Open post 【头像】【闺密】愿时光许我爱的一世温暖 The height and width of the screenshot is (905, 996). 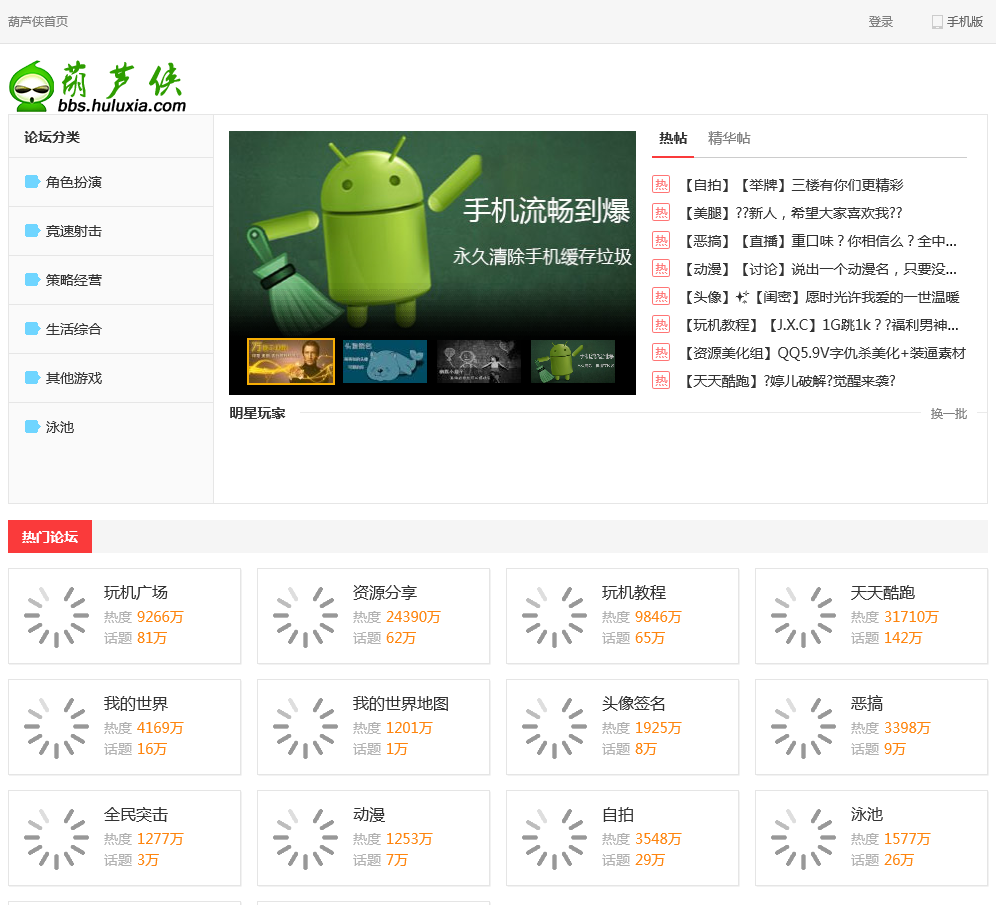(x=820, y=297)
